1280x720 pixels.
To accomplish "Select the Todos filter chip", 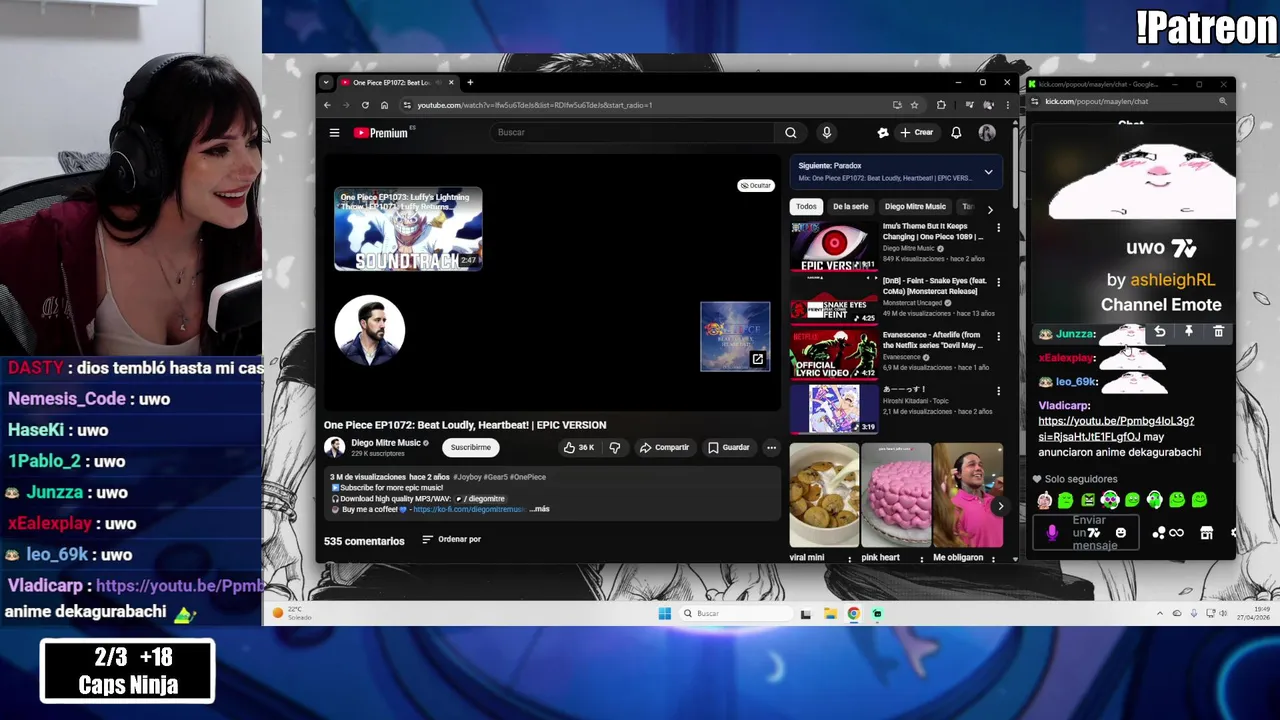I will coord(806,206).
